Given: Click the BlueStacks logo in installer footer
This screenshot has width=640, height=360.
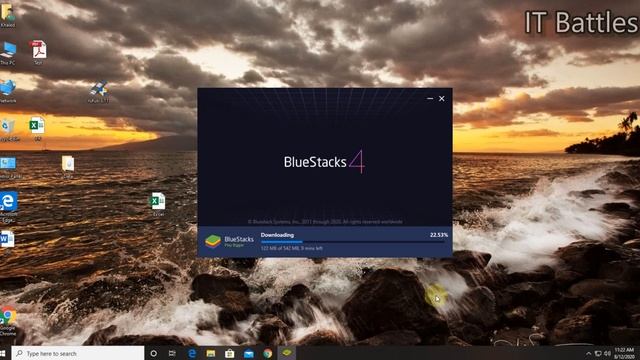Looking at the screenshot, I should (x=229, y=241).
